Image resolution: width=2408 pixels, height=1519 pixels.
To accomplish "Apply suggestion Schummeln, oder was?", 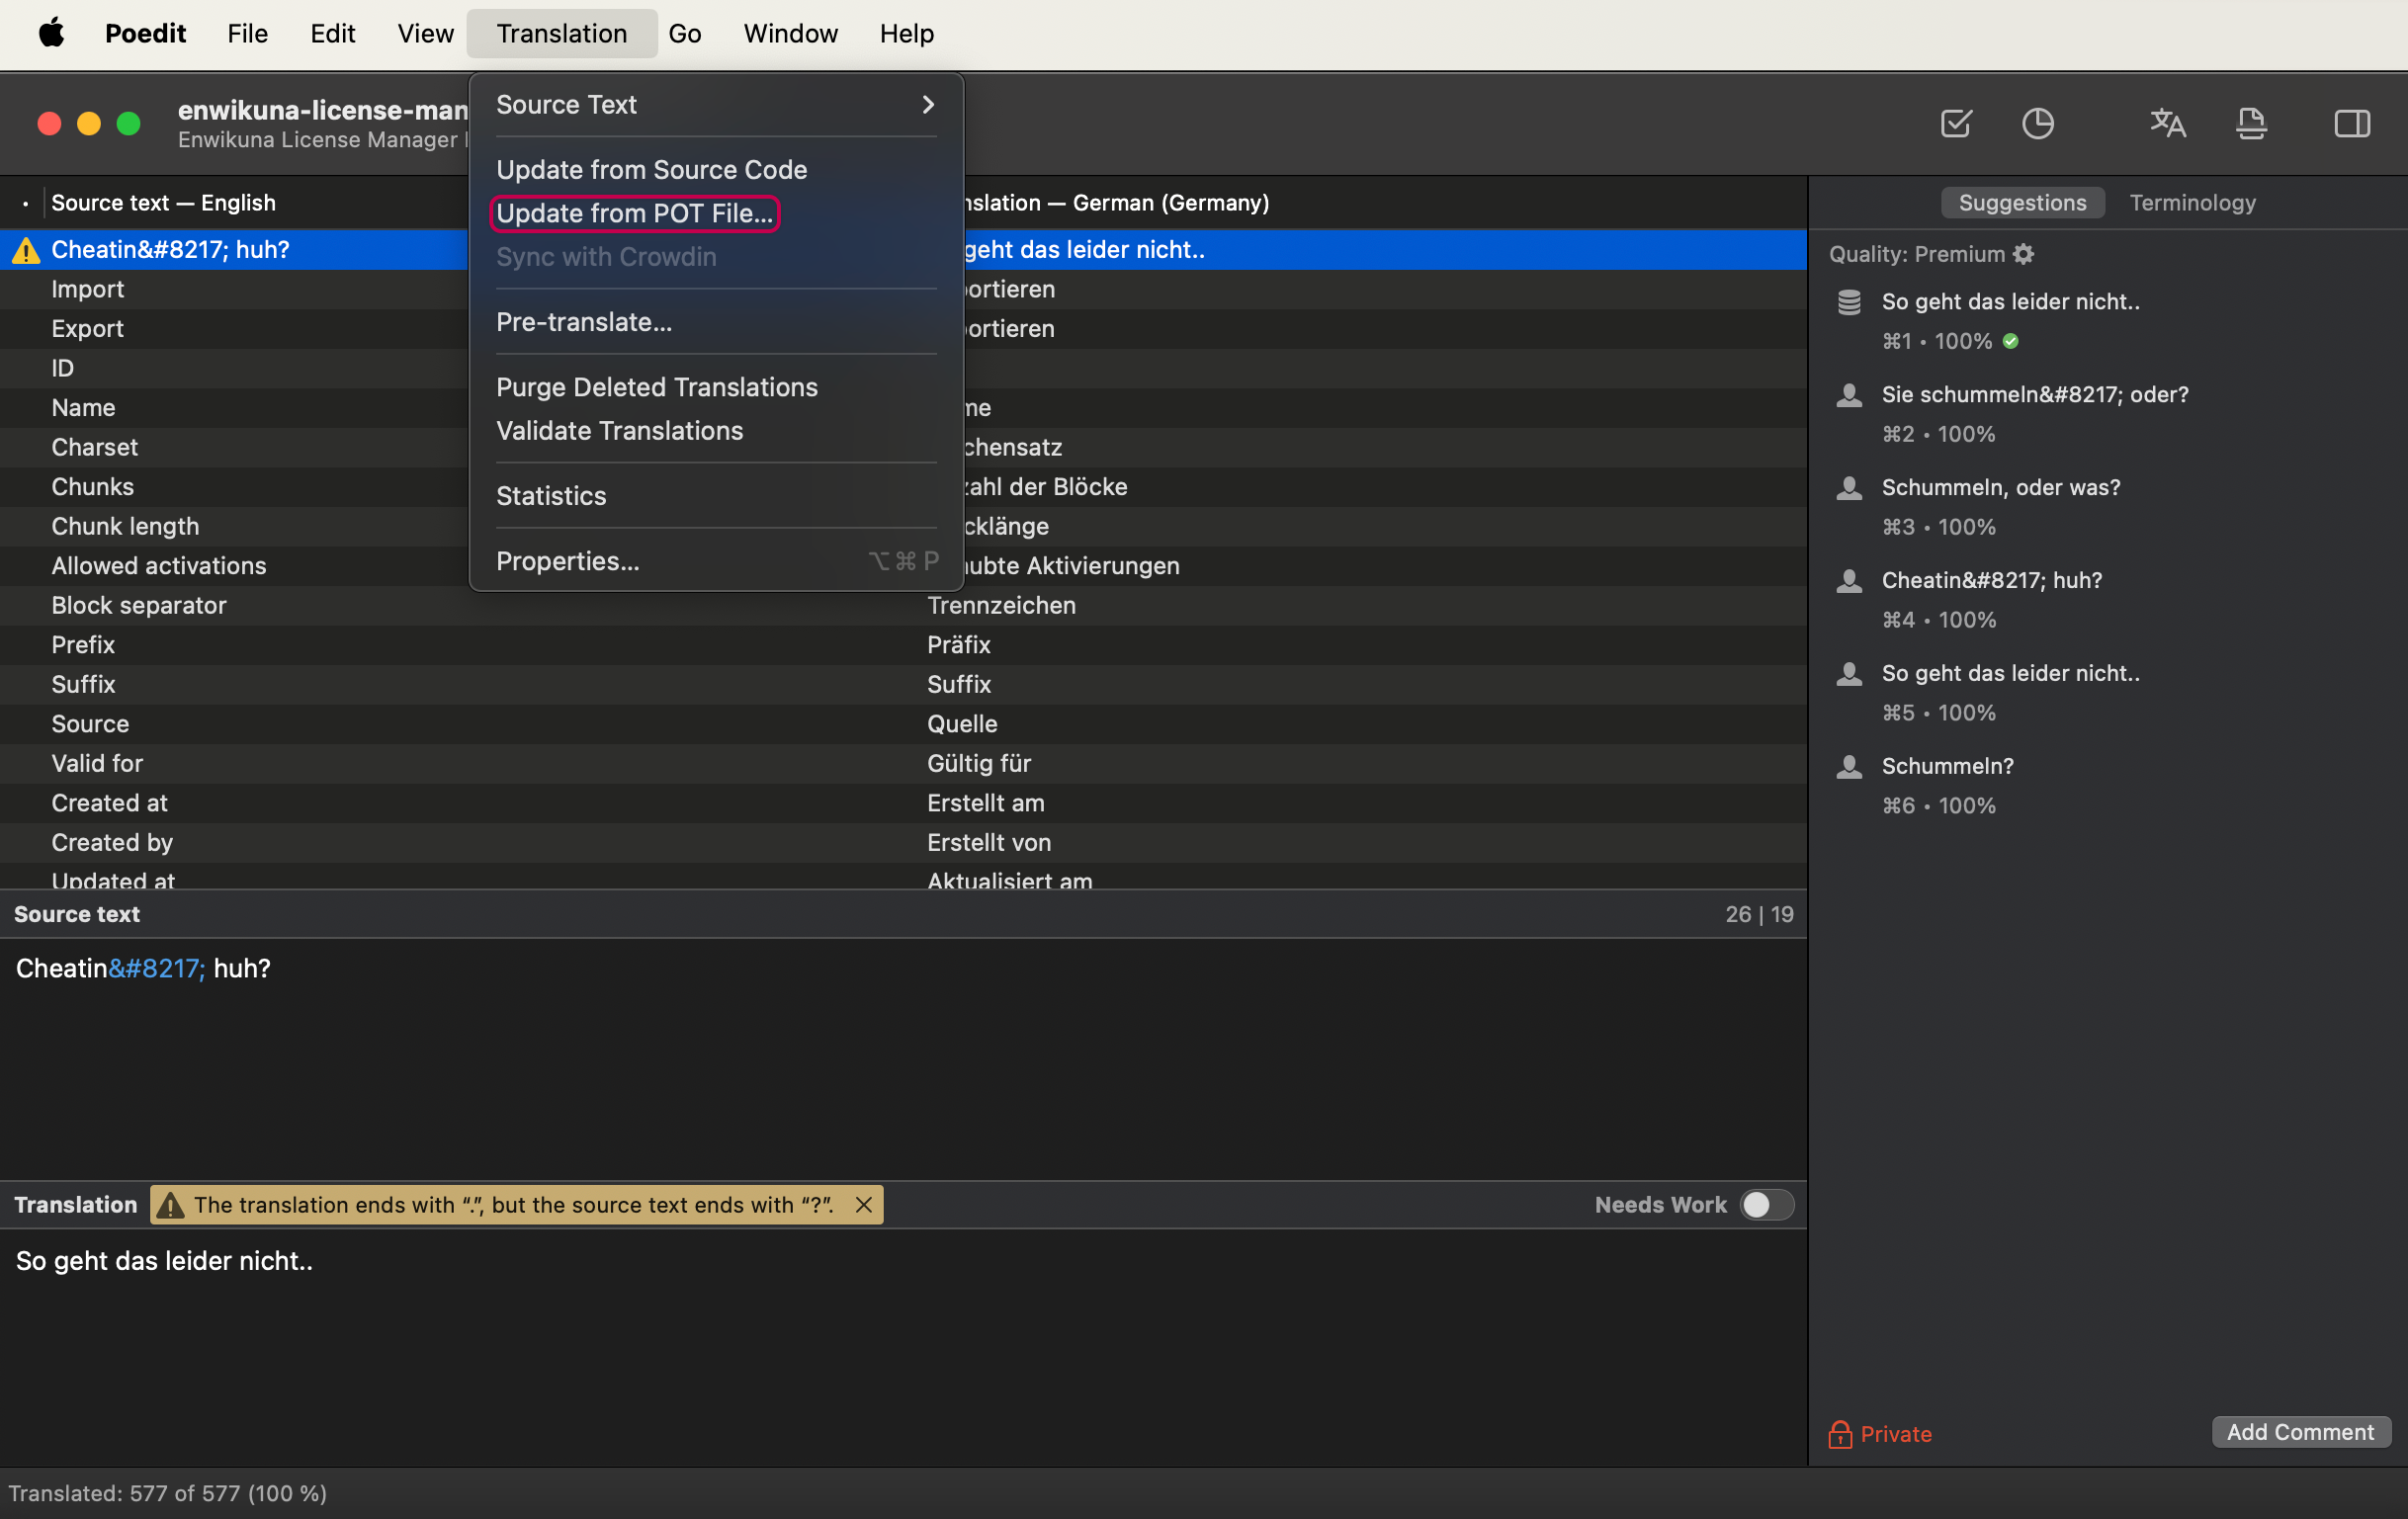I will [x=2000, y=488].
